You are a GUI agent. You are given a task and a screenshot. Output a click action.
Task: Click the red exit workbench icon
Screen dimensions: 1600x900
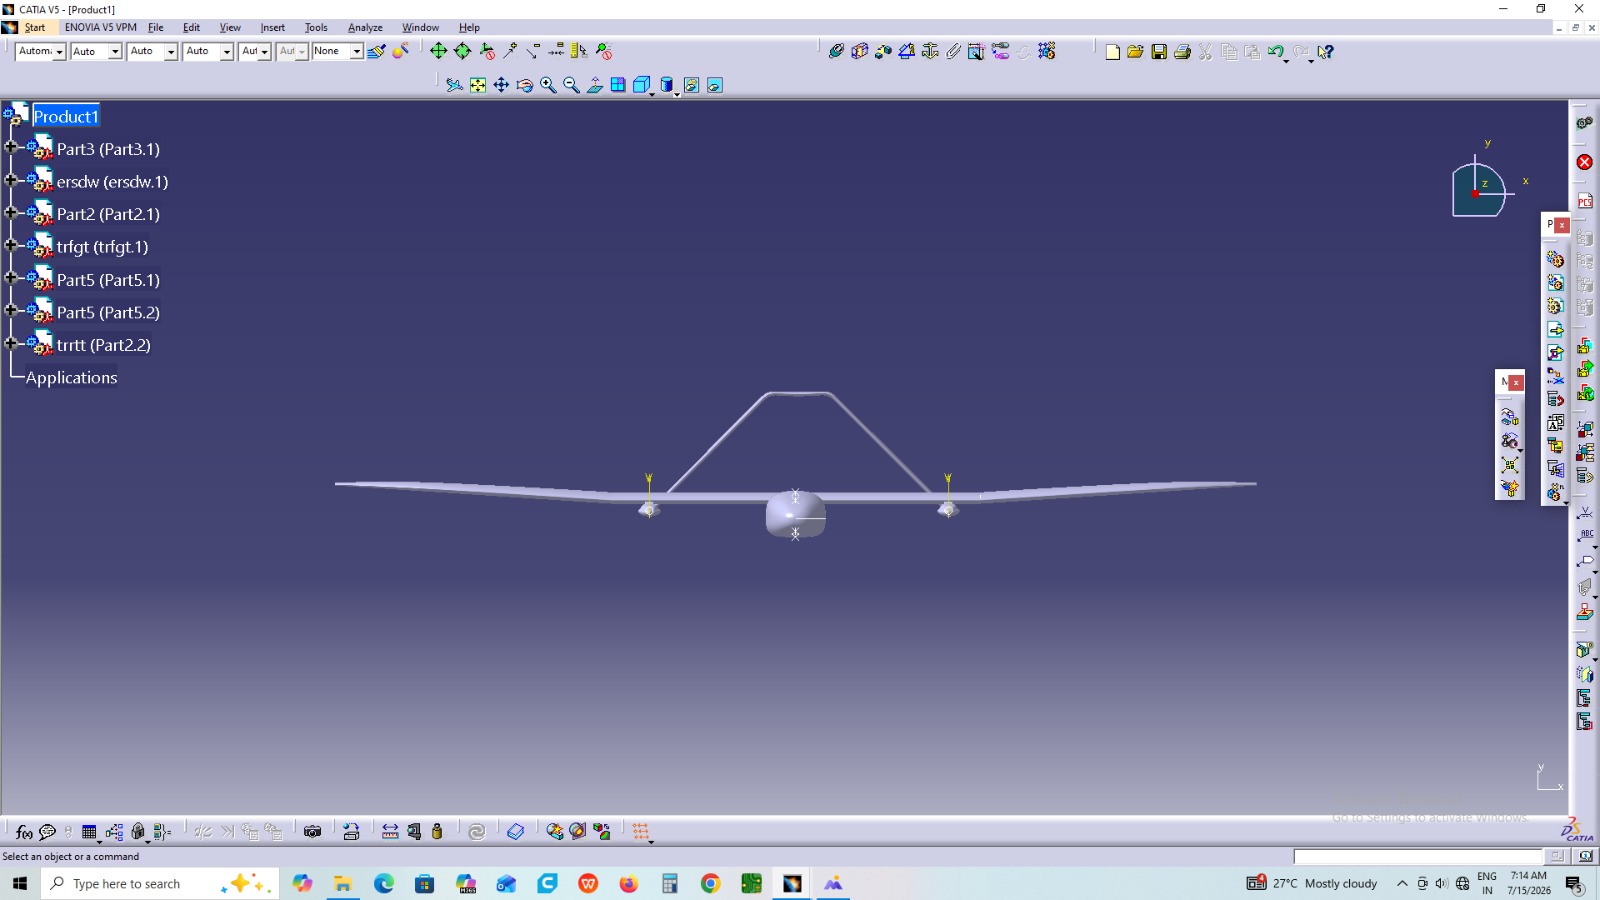[x=1584, y=162]
